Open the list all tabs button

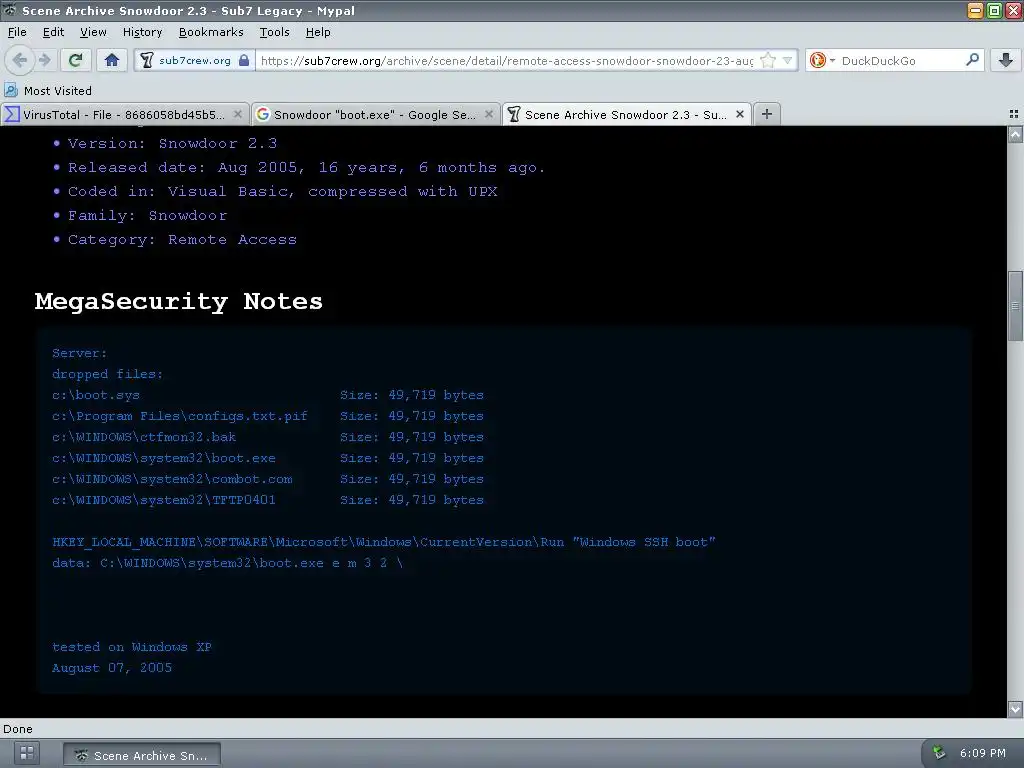[x=1014, y=114]
